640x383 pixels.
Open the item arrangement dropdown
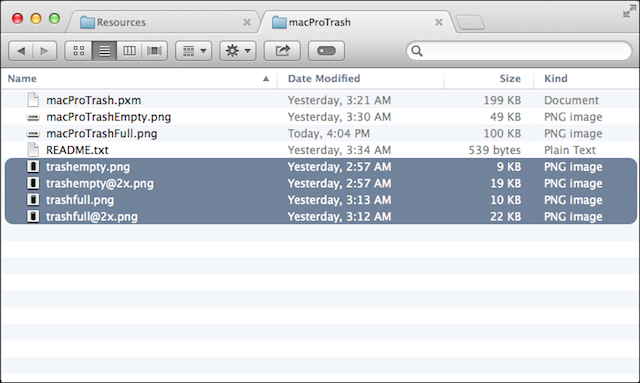[x=193, y=51]
